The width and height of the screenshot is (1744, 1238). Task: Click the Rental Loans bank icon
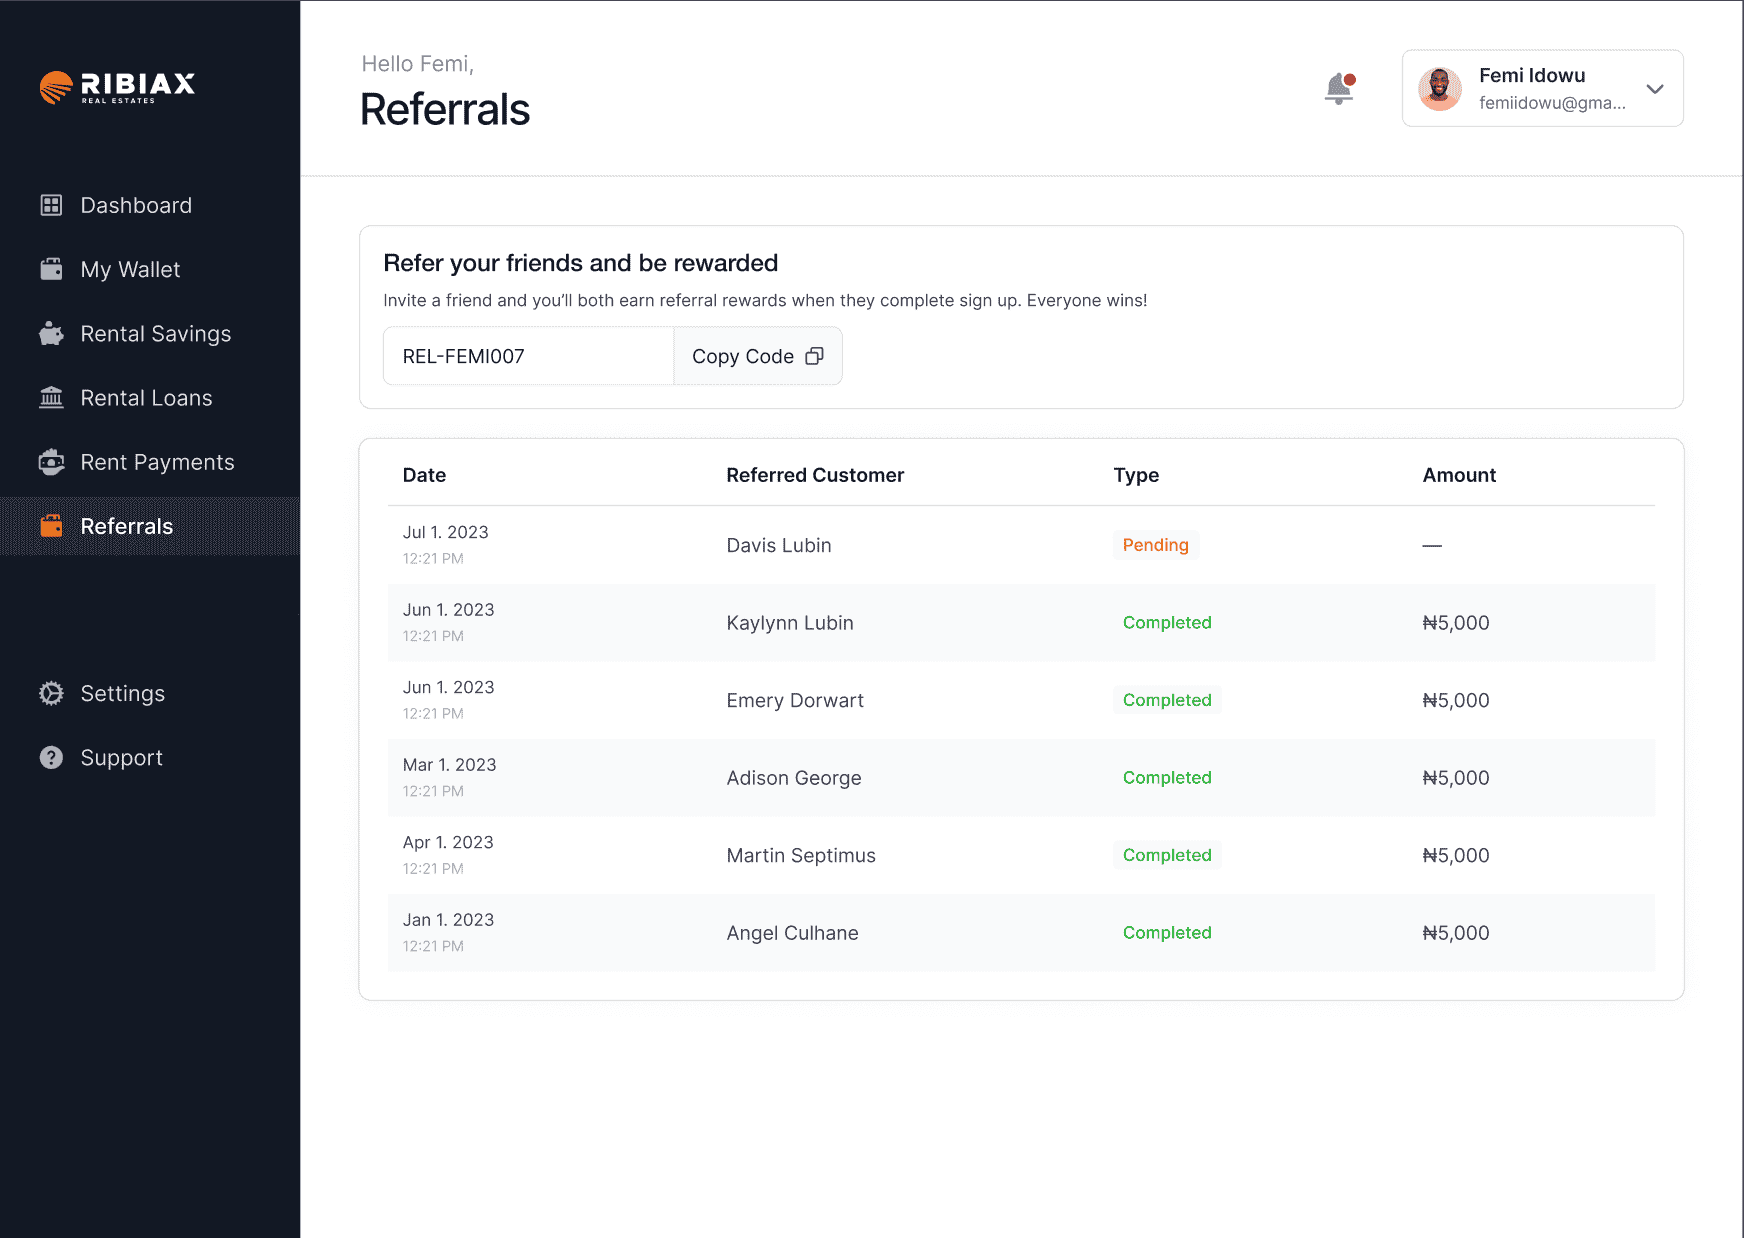tap(51, 398)
